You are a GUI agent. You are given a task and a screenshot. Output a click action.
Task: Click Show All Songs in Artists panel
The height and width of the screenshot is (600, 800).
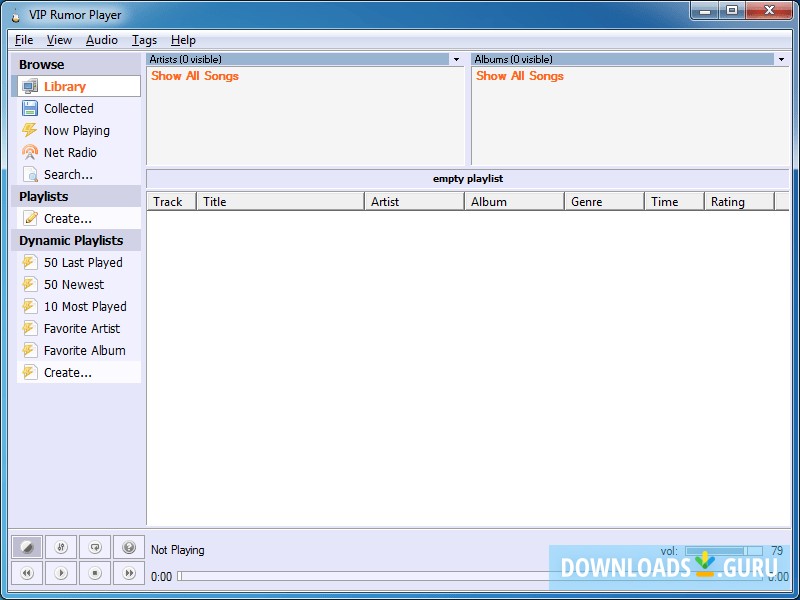[195, 76]
